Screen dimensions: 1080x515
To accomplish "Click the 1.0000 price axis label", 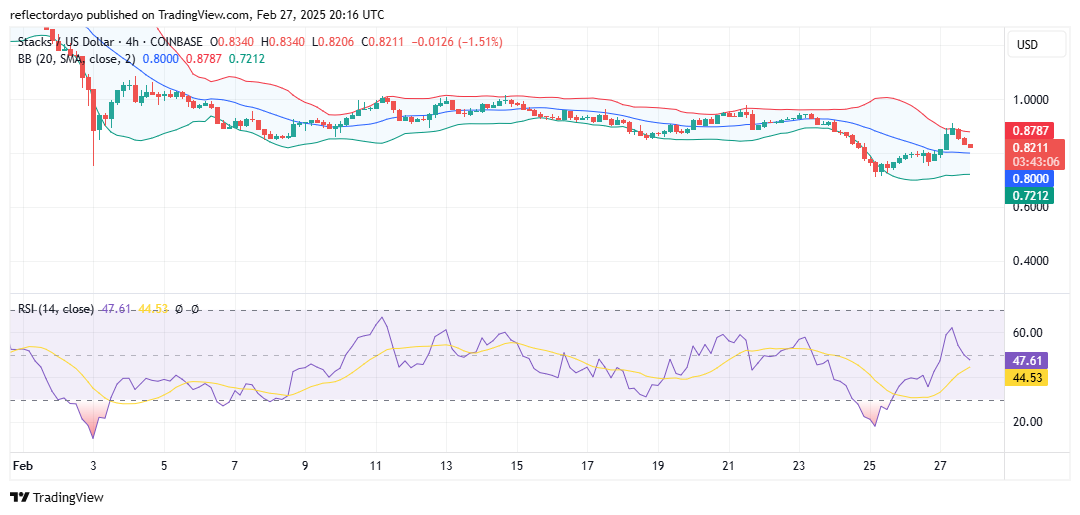I will pyautogui.click(x=1030, y=99).
